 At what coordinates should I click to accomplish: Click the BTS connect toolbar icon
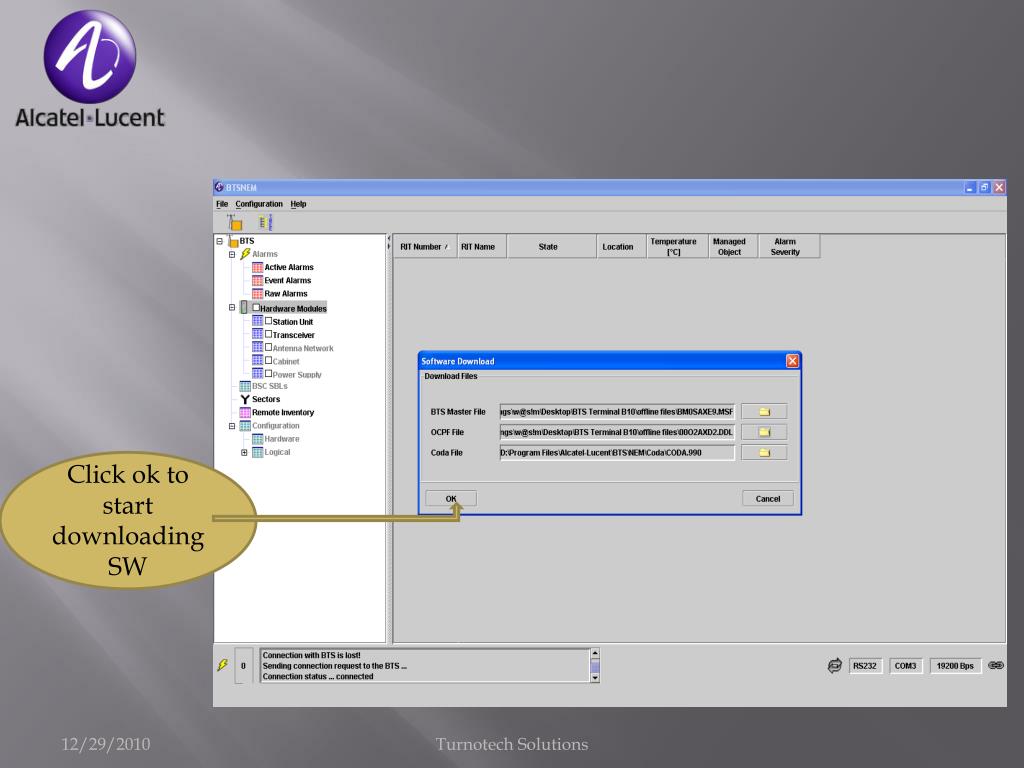[234, 222]
